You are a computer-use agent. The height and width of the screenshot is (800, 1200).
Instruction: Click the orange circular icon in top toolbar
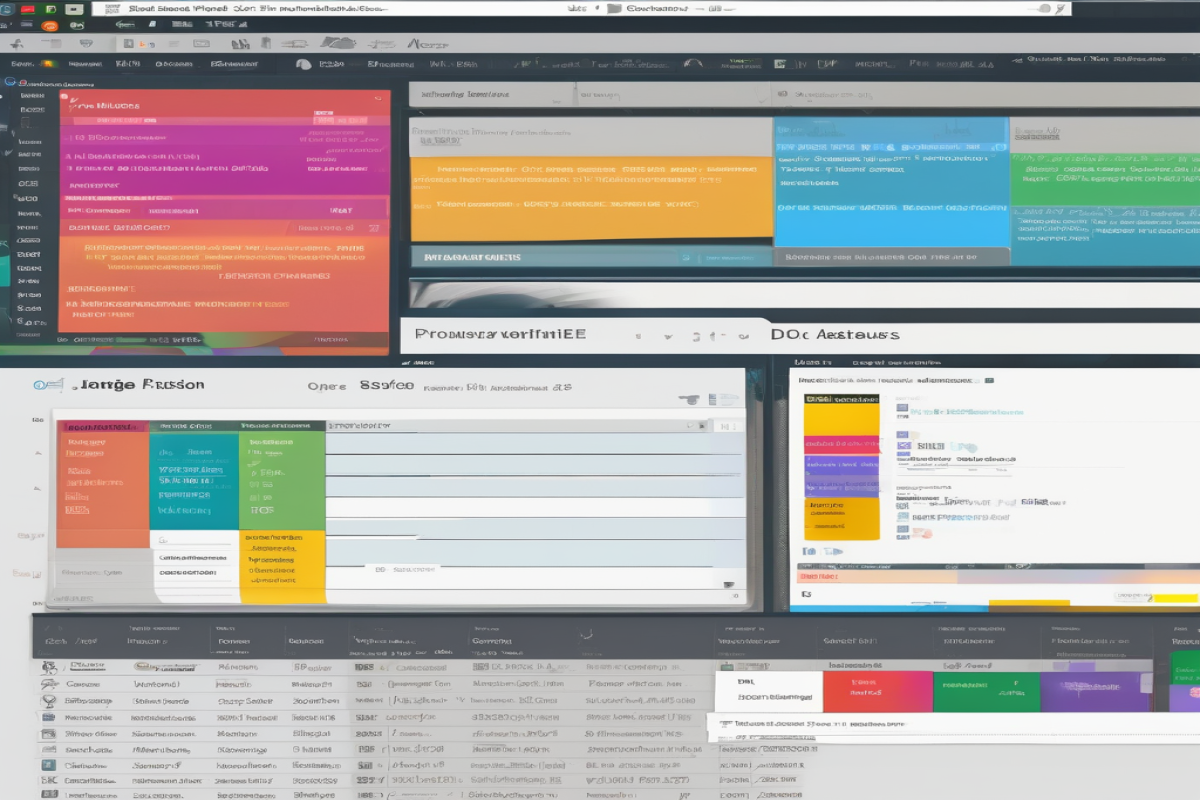(48, 25)
